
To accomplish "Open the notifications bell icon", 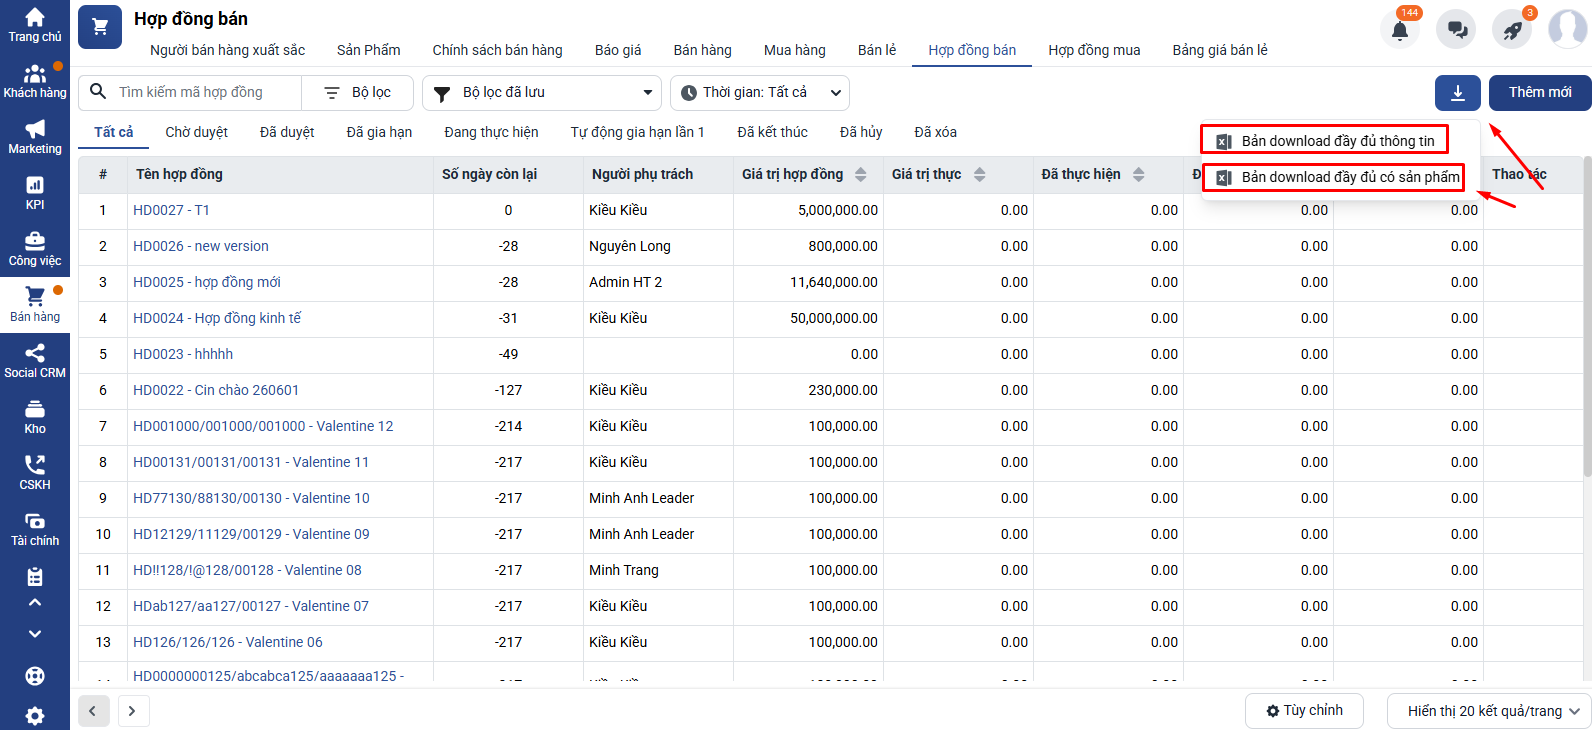I will pos(1400,30).
